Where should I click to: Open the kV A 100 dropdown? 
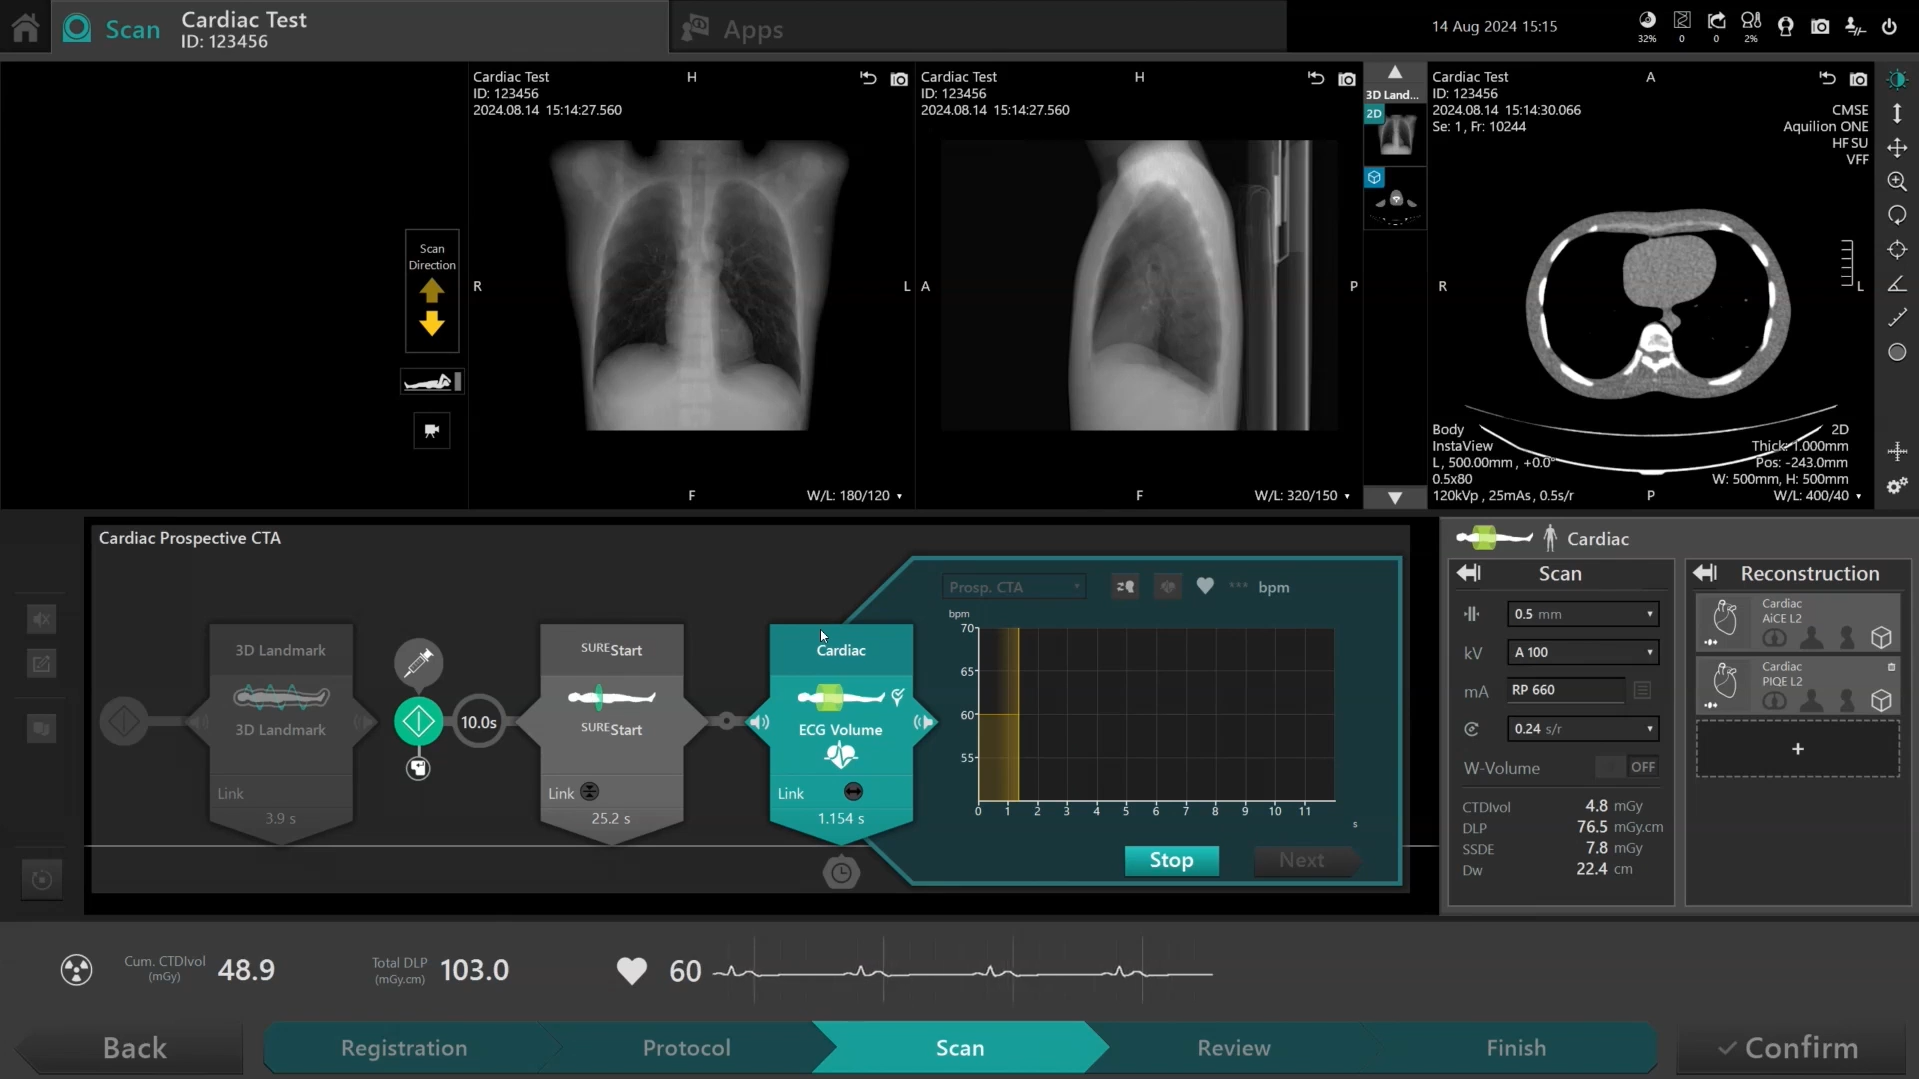coord(1583,652)
